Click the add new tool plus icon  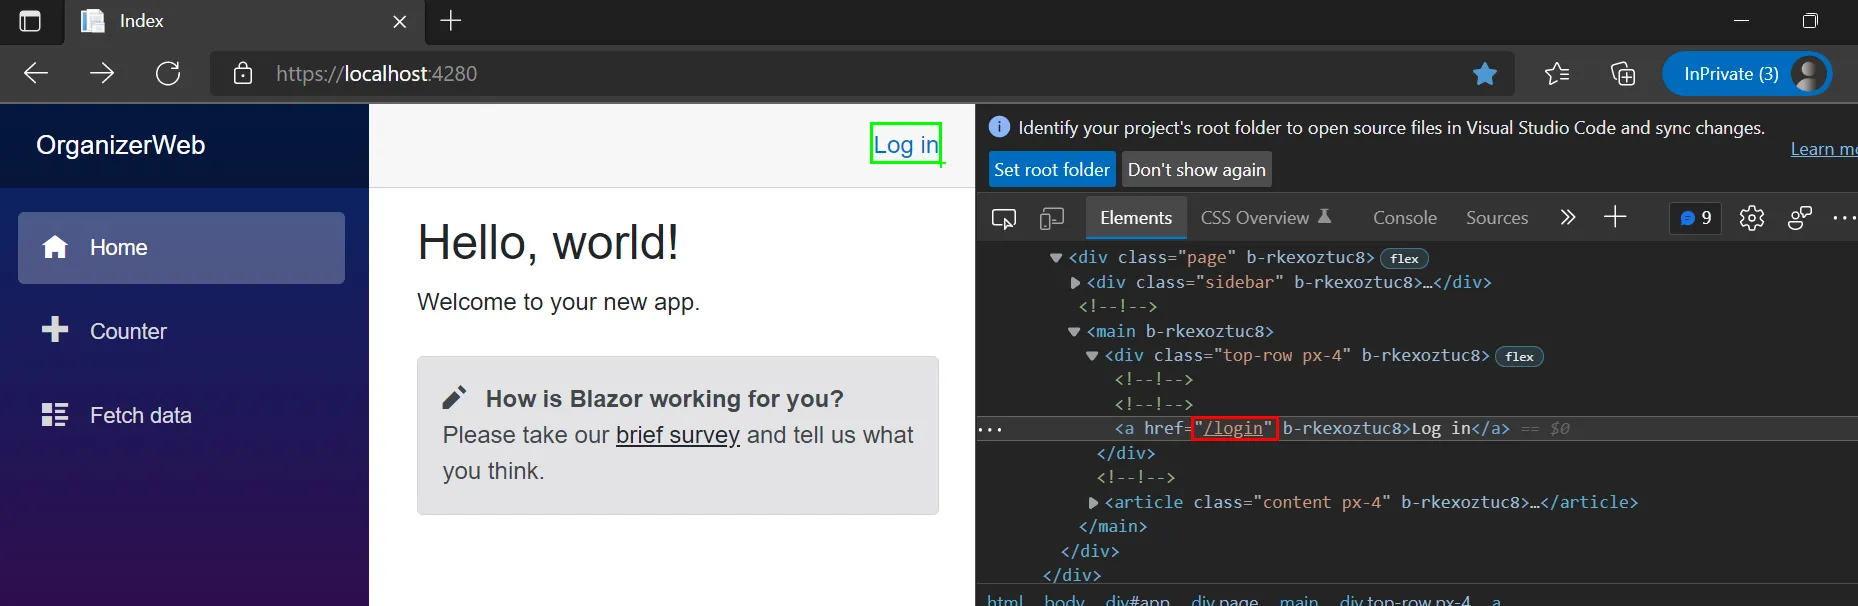[1615, 218]
